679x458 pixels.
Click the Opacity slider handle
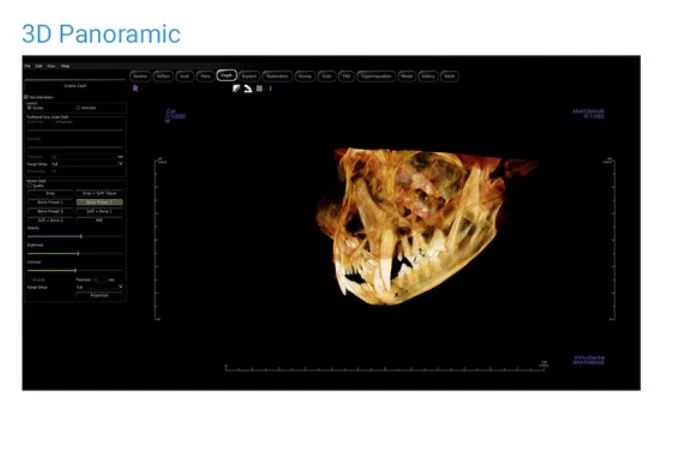pyautogui.click(x=81, y=236)
